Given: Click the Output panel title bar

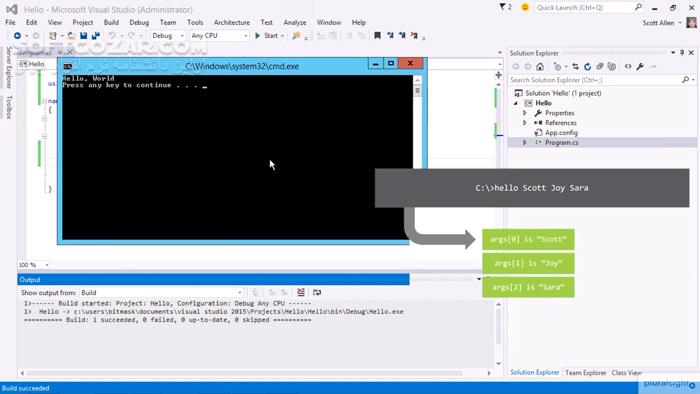Looking at the screenshot, I should point(213,280).
